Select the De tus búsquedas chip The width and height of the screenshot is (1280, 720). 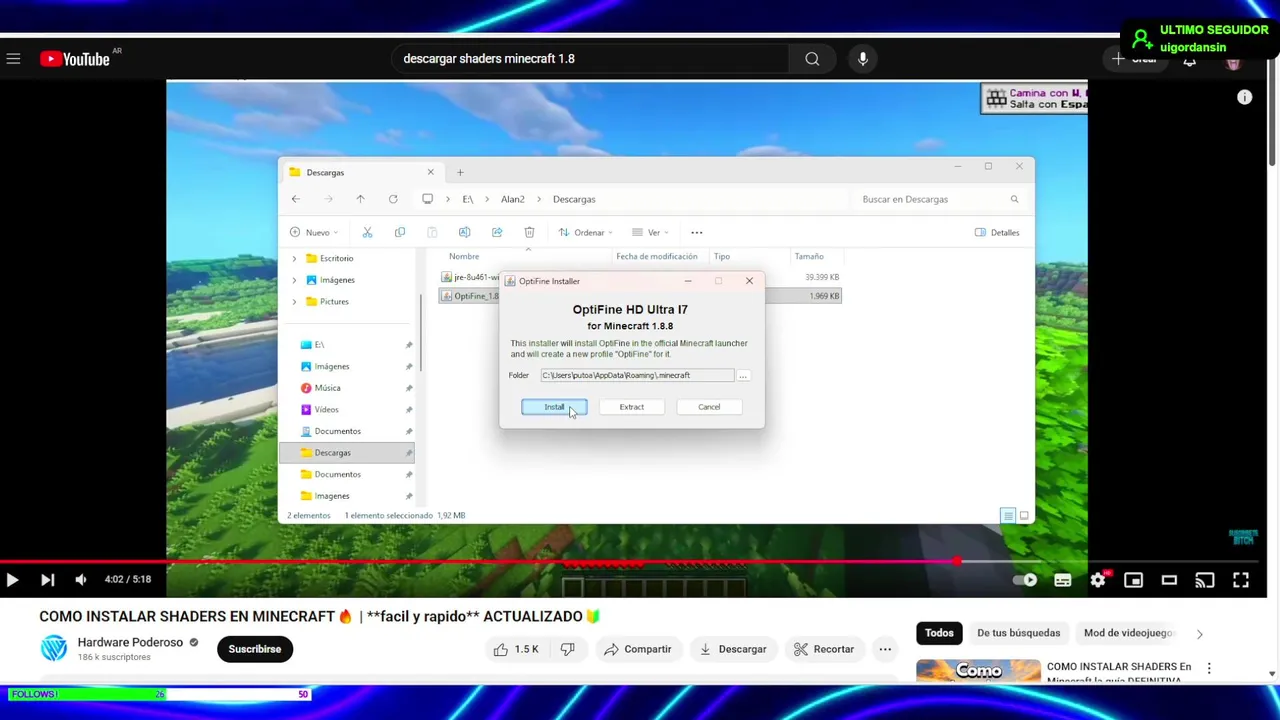point(1018,633)
